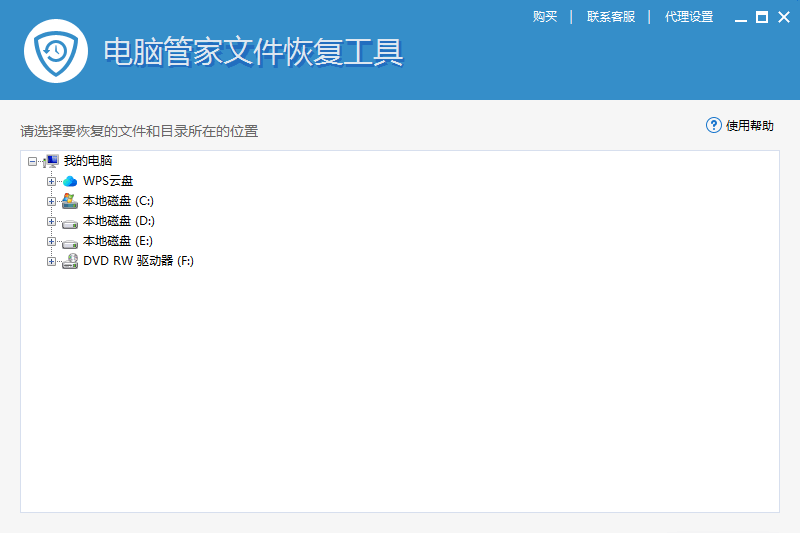
Task: Select 本地磁盘 (D:) label
Action: (119, 220)
